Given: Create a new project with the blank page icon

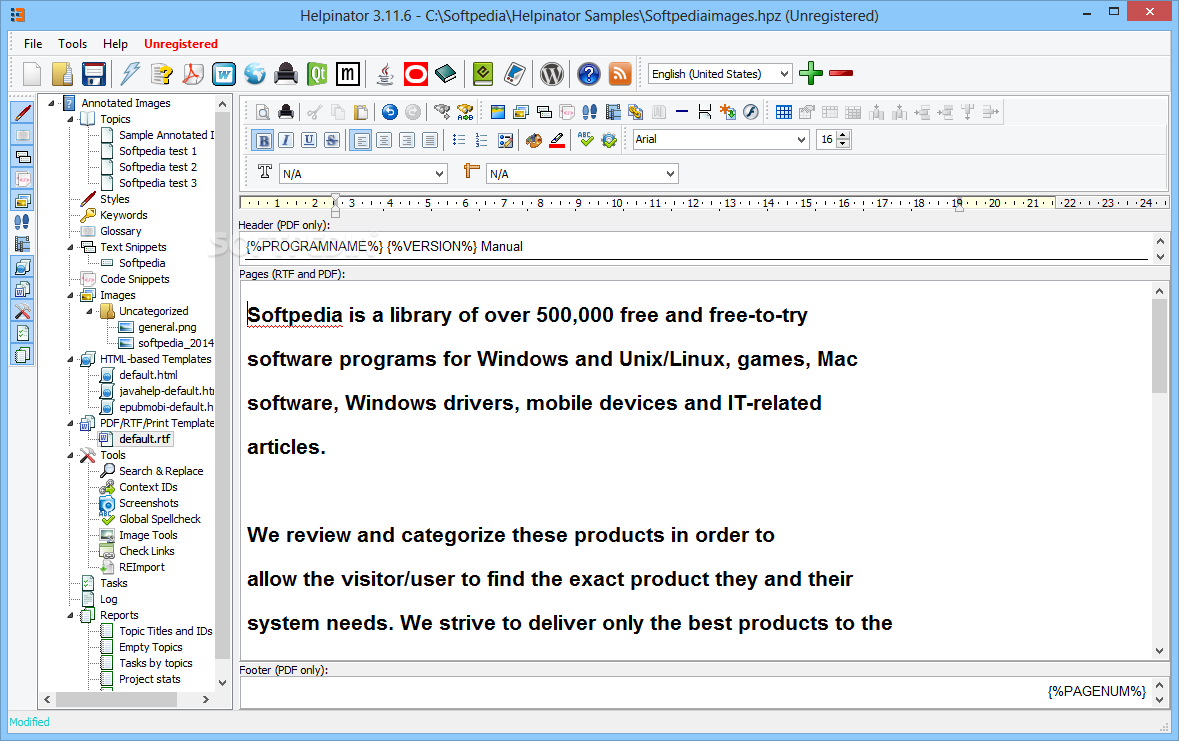Looking at the screenshot, I should [x=32, y=74].
